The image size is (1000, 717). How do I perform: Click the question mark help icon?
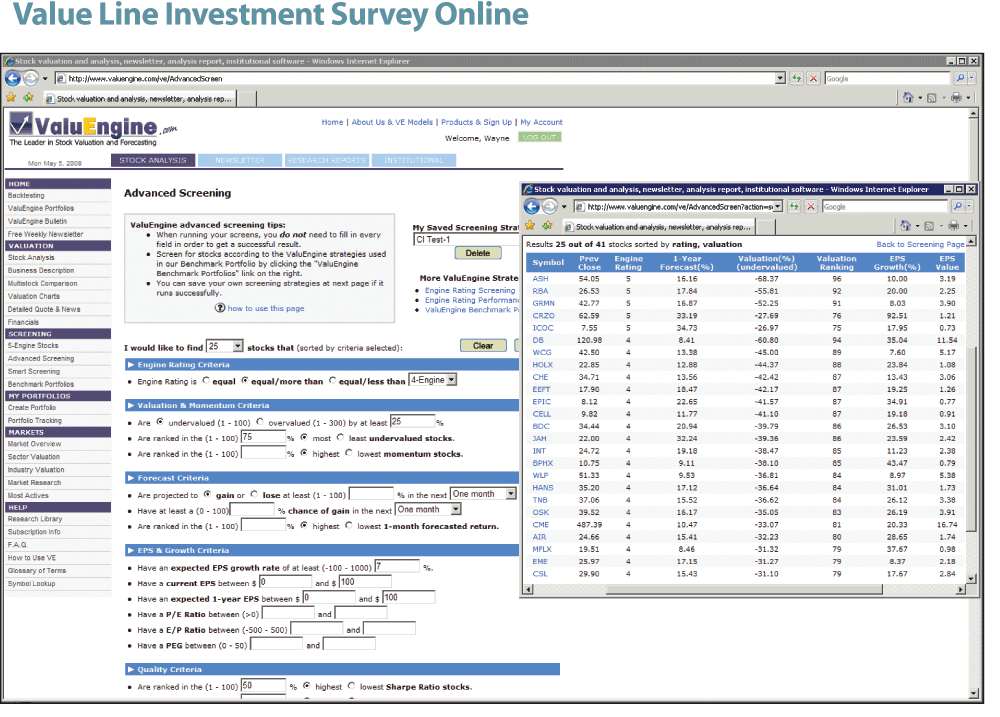coord(220,308)
